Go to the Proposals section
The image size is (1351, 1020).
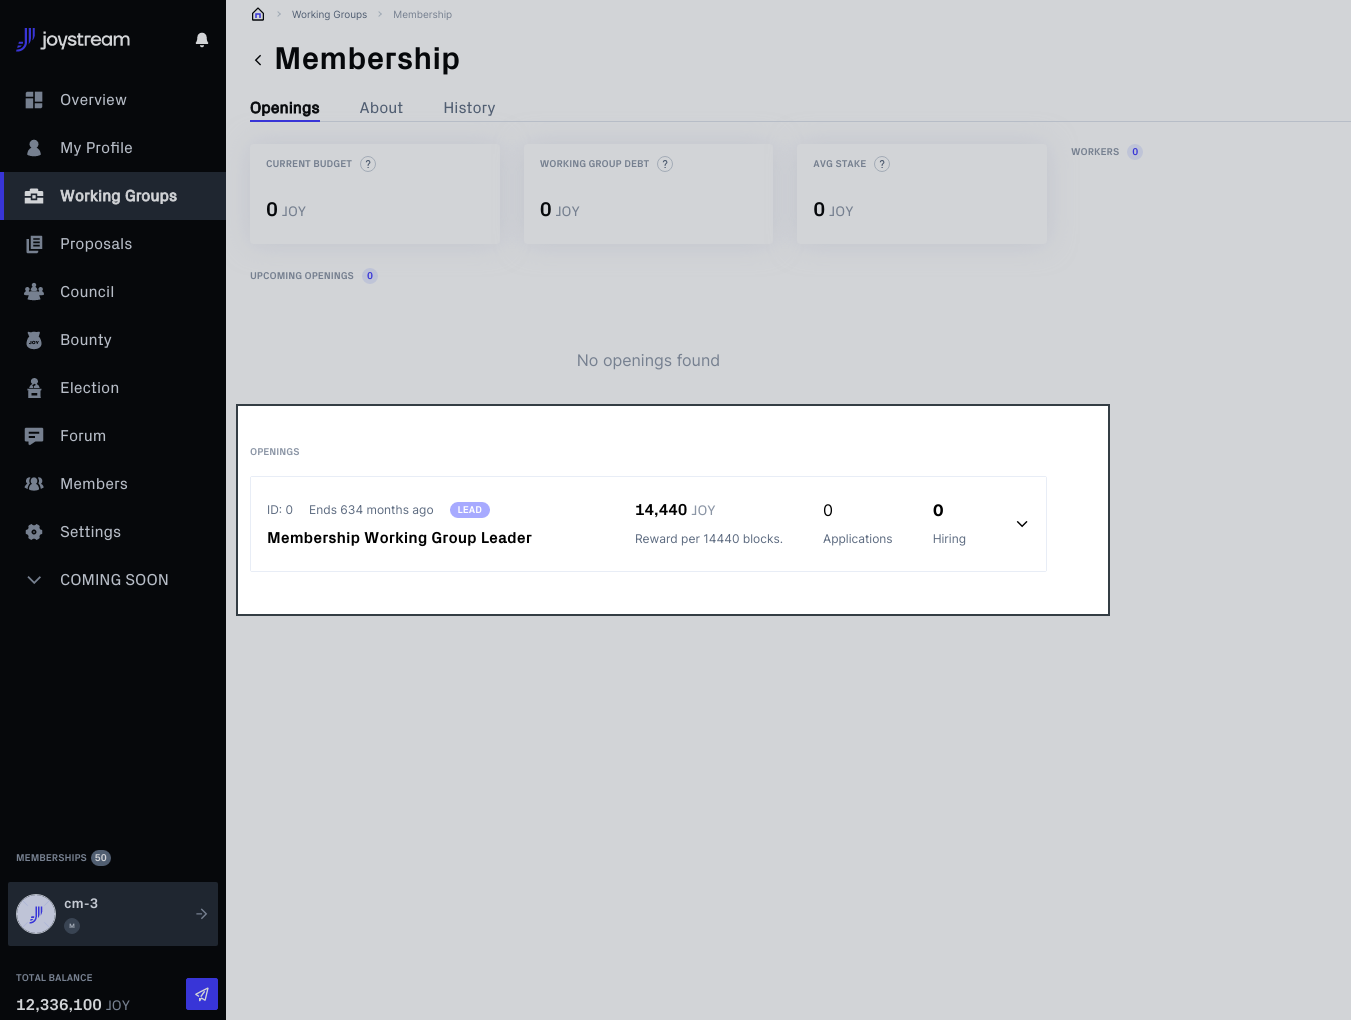click(x=96, y=243)
